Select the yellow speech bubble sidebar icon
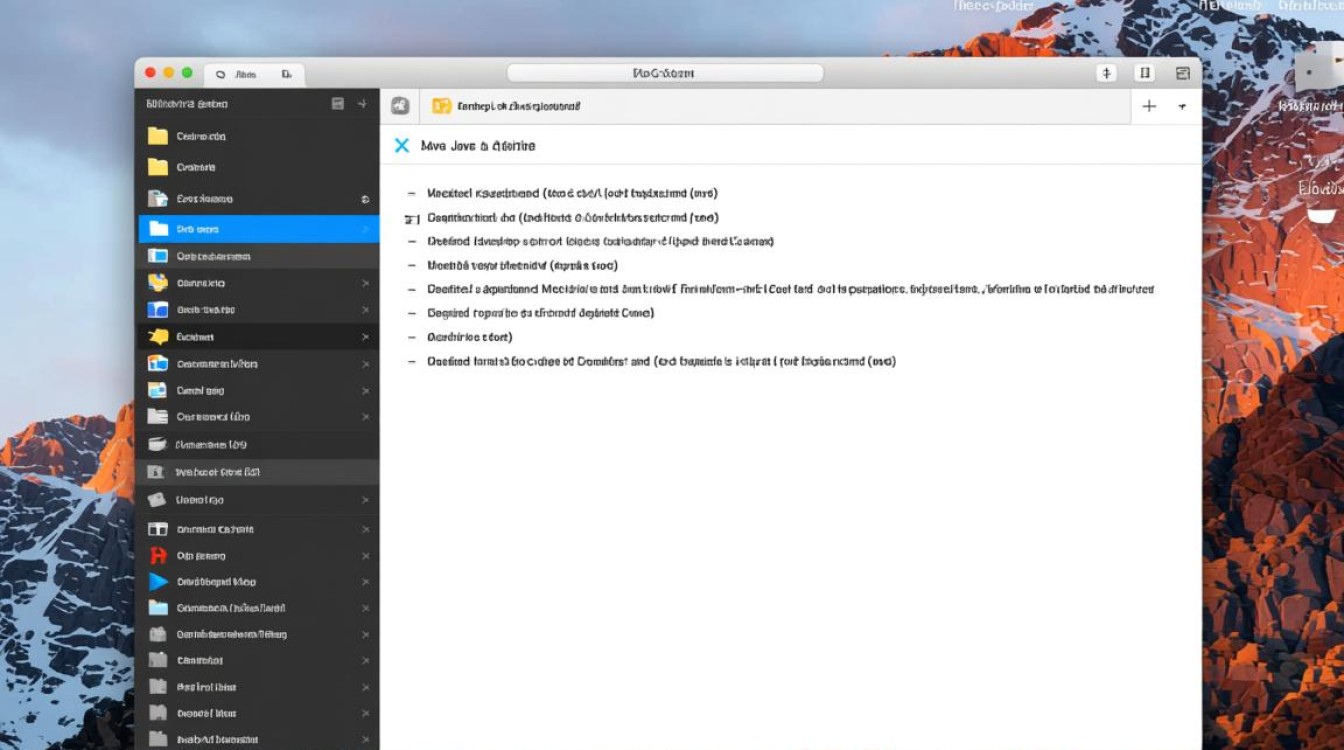The width and height of the screenshot is (1344, 750). (158, 337)
